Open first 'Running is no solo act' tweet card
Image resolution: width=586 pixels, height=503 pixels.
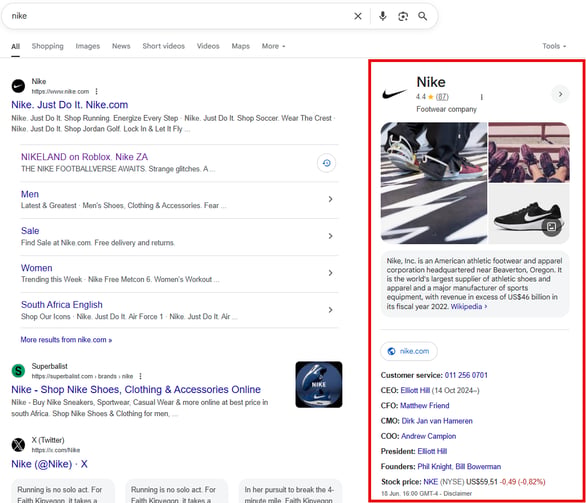(63, 491)
